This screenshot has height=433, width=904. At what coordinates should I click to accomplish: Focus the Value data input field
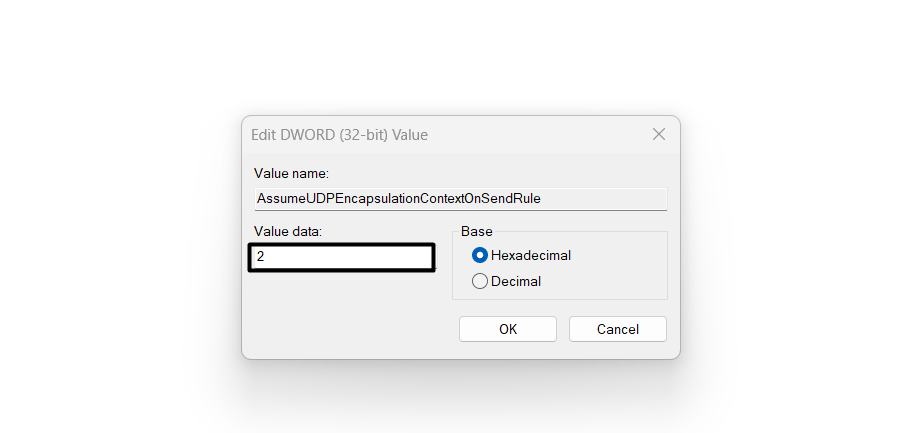pos(340,257)
